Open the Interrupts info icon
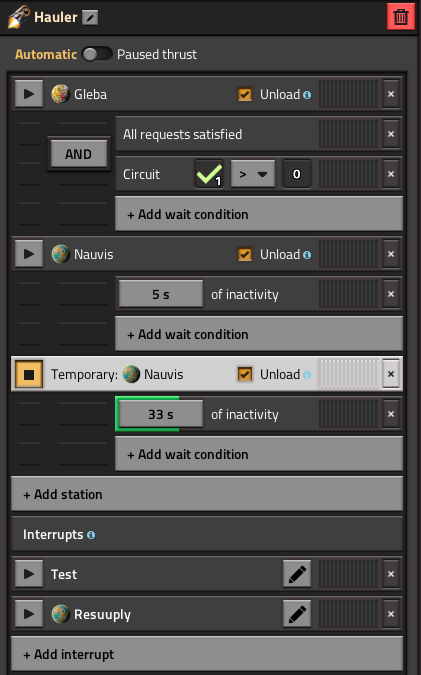Viewport: 421px width, 675px height. (x=91, y=535)
